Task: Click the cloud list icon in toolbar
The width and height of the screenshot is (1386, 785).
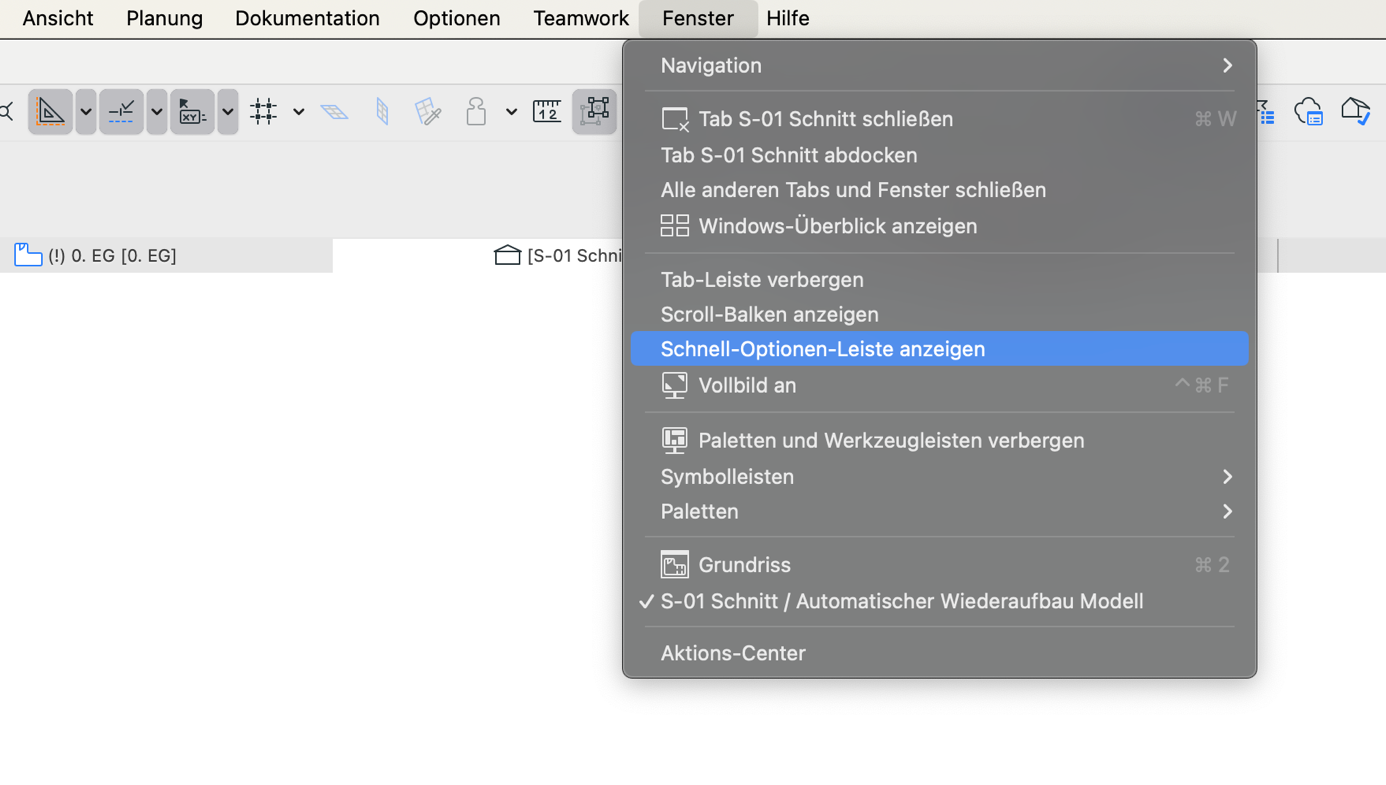Action: [1309, 111]
